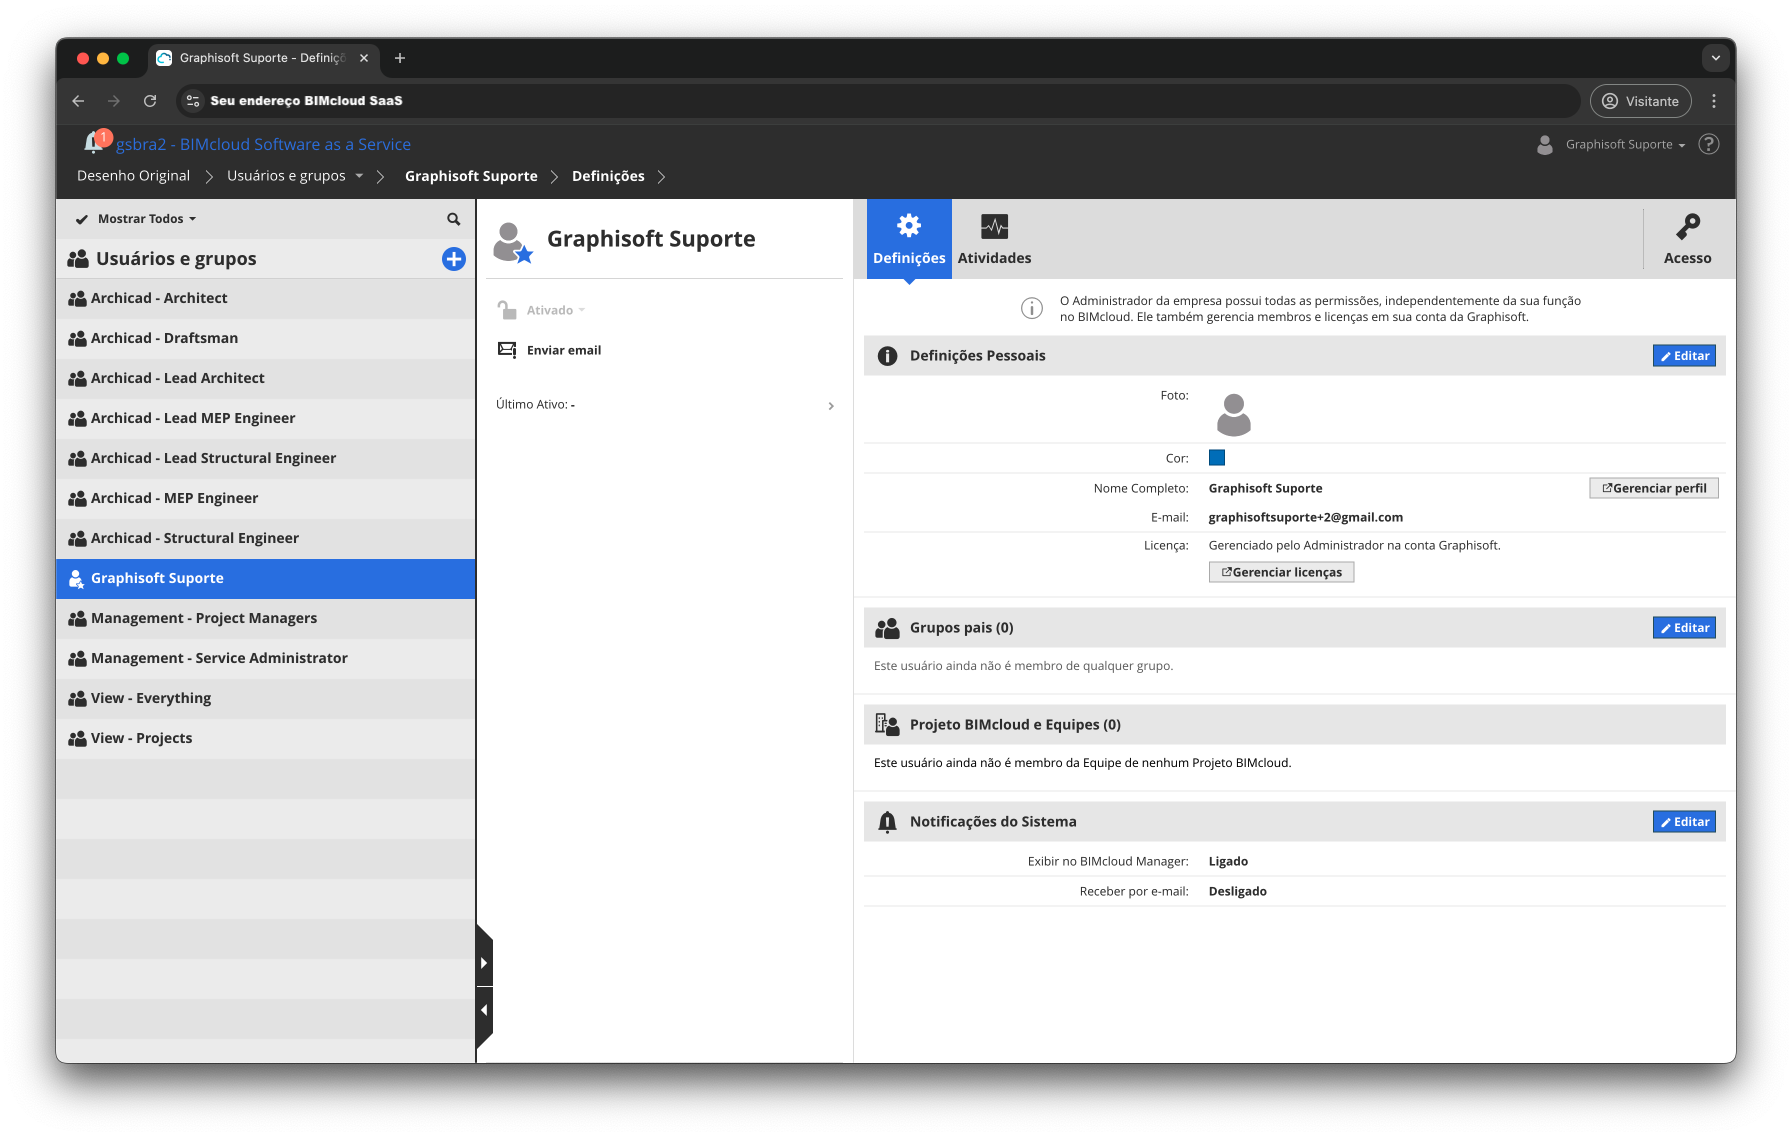Click the Graphisoft Suporte breadcrumb

tap(471, 176)
